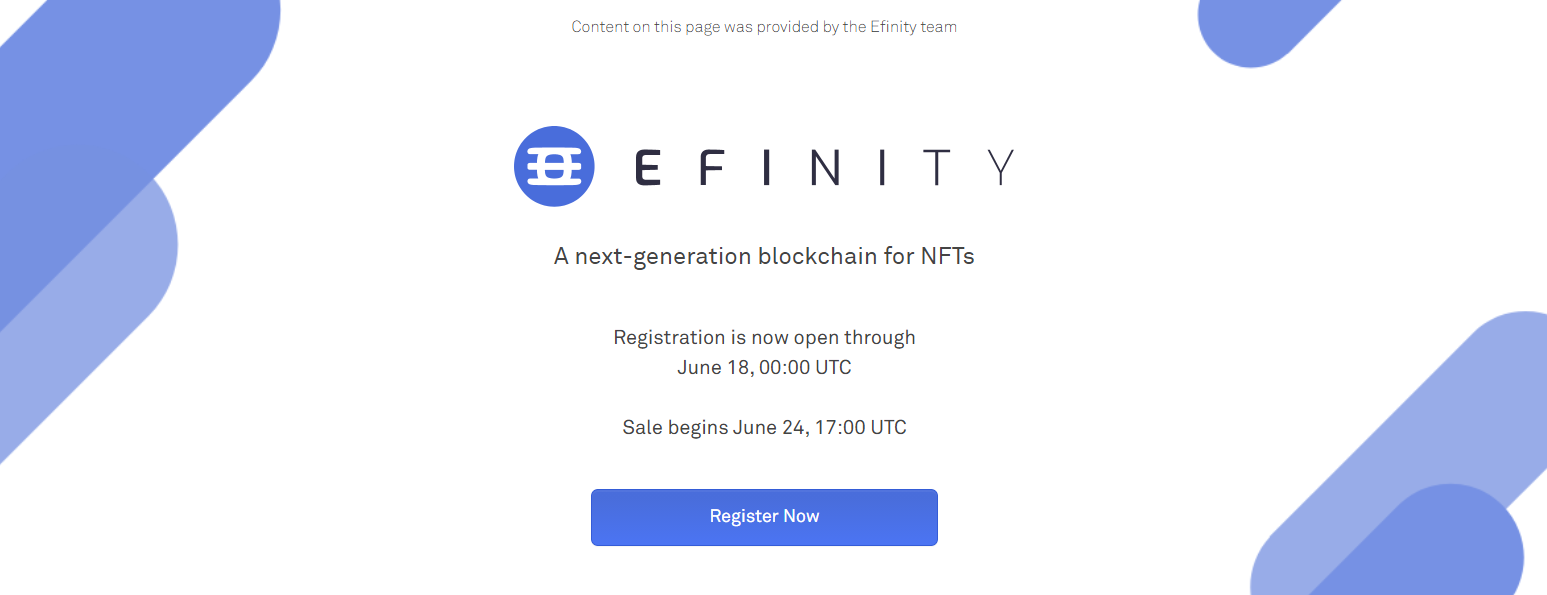This screenshot has width=1547, height=595.
Task: Click the letter Y in the wordmark
Action: 999,168
